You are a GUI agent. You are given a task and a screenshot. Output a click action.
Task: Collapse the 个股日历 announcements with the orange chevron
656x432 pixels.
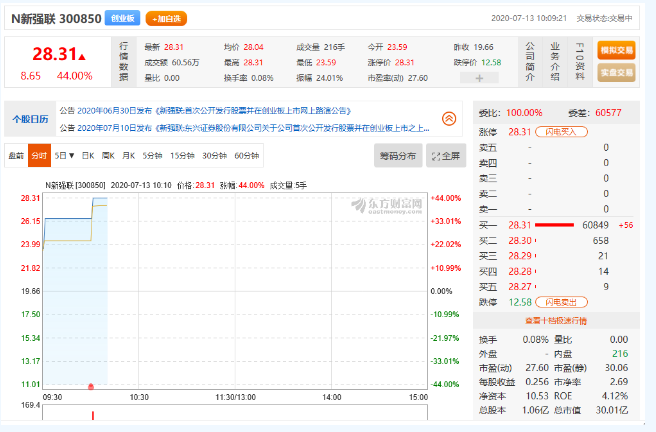point(449,119)
